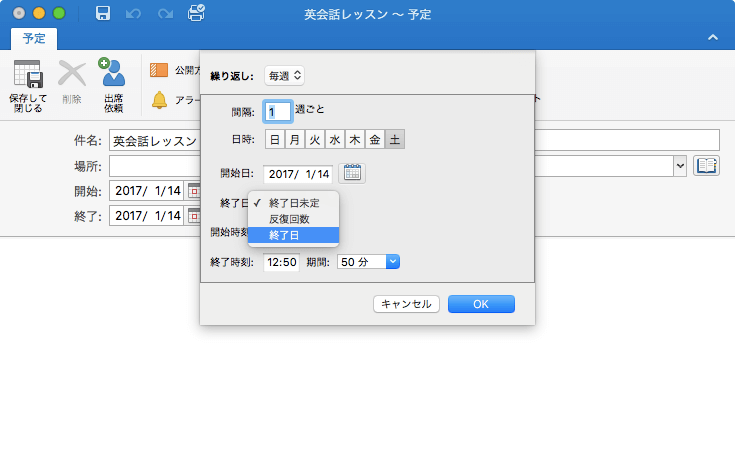Click the save floppy disk icon in title bar

click(103, 14)
